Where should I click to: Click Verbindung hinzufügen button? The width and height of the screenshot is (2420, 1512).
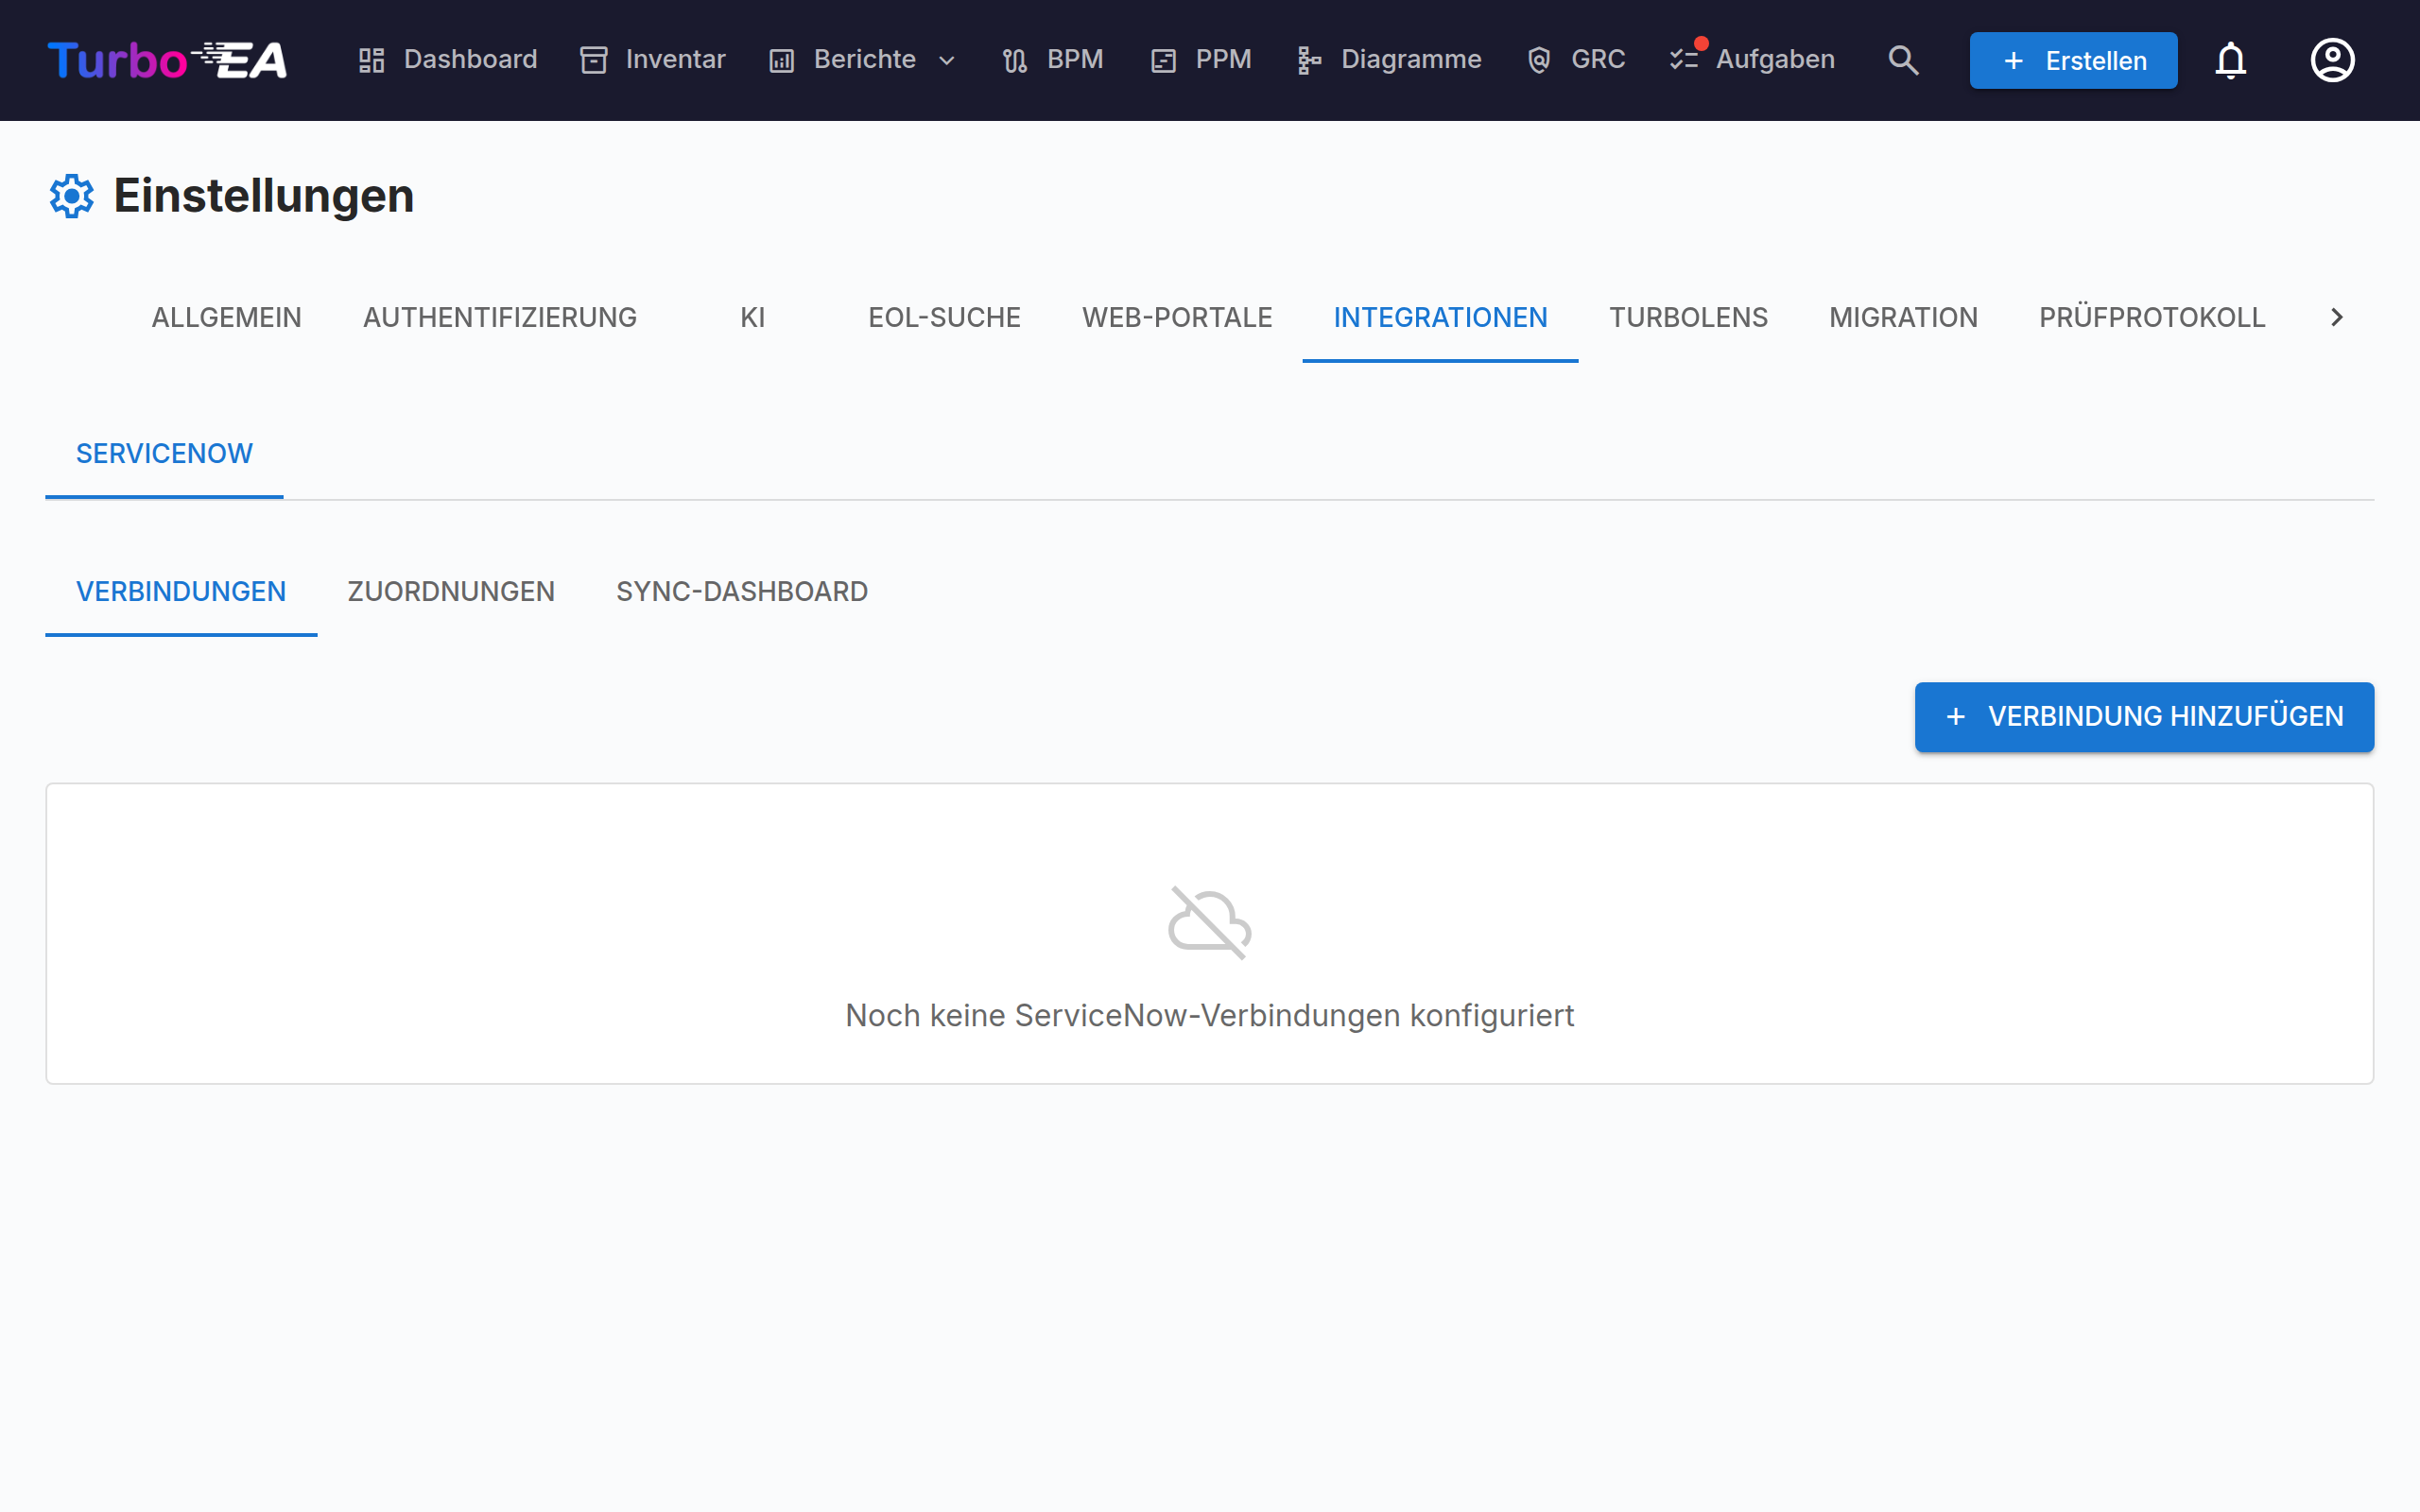(x=2144, y=717)
